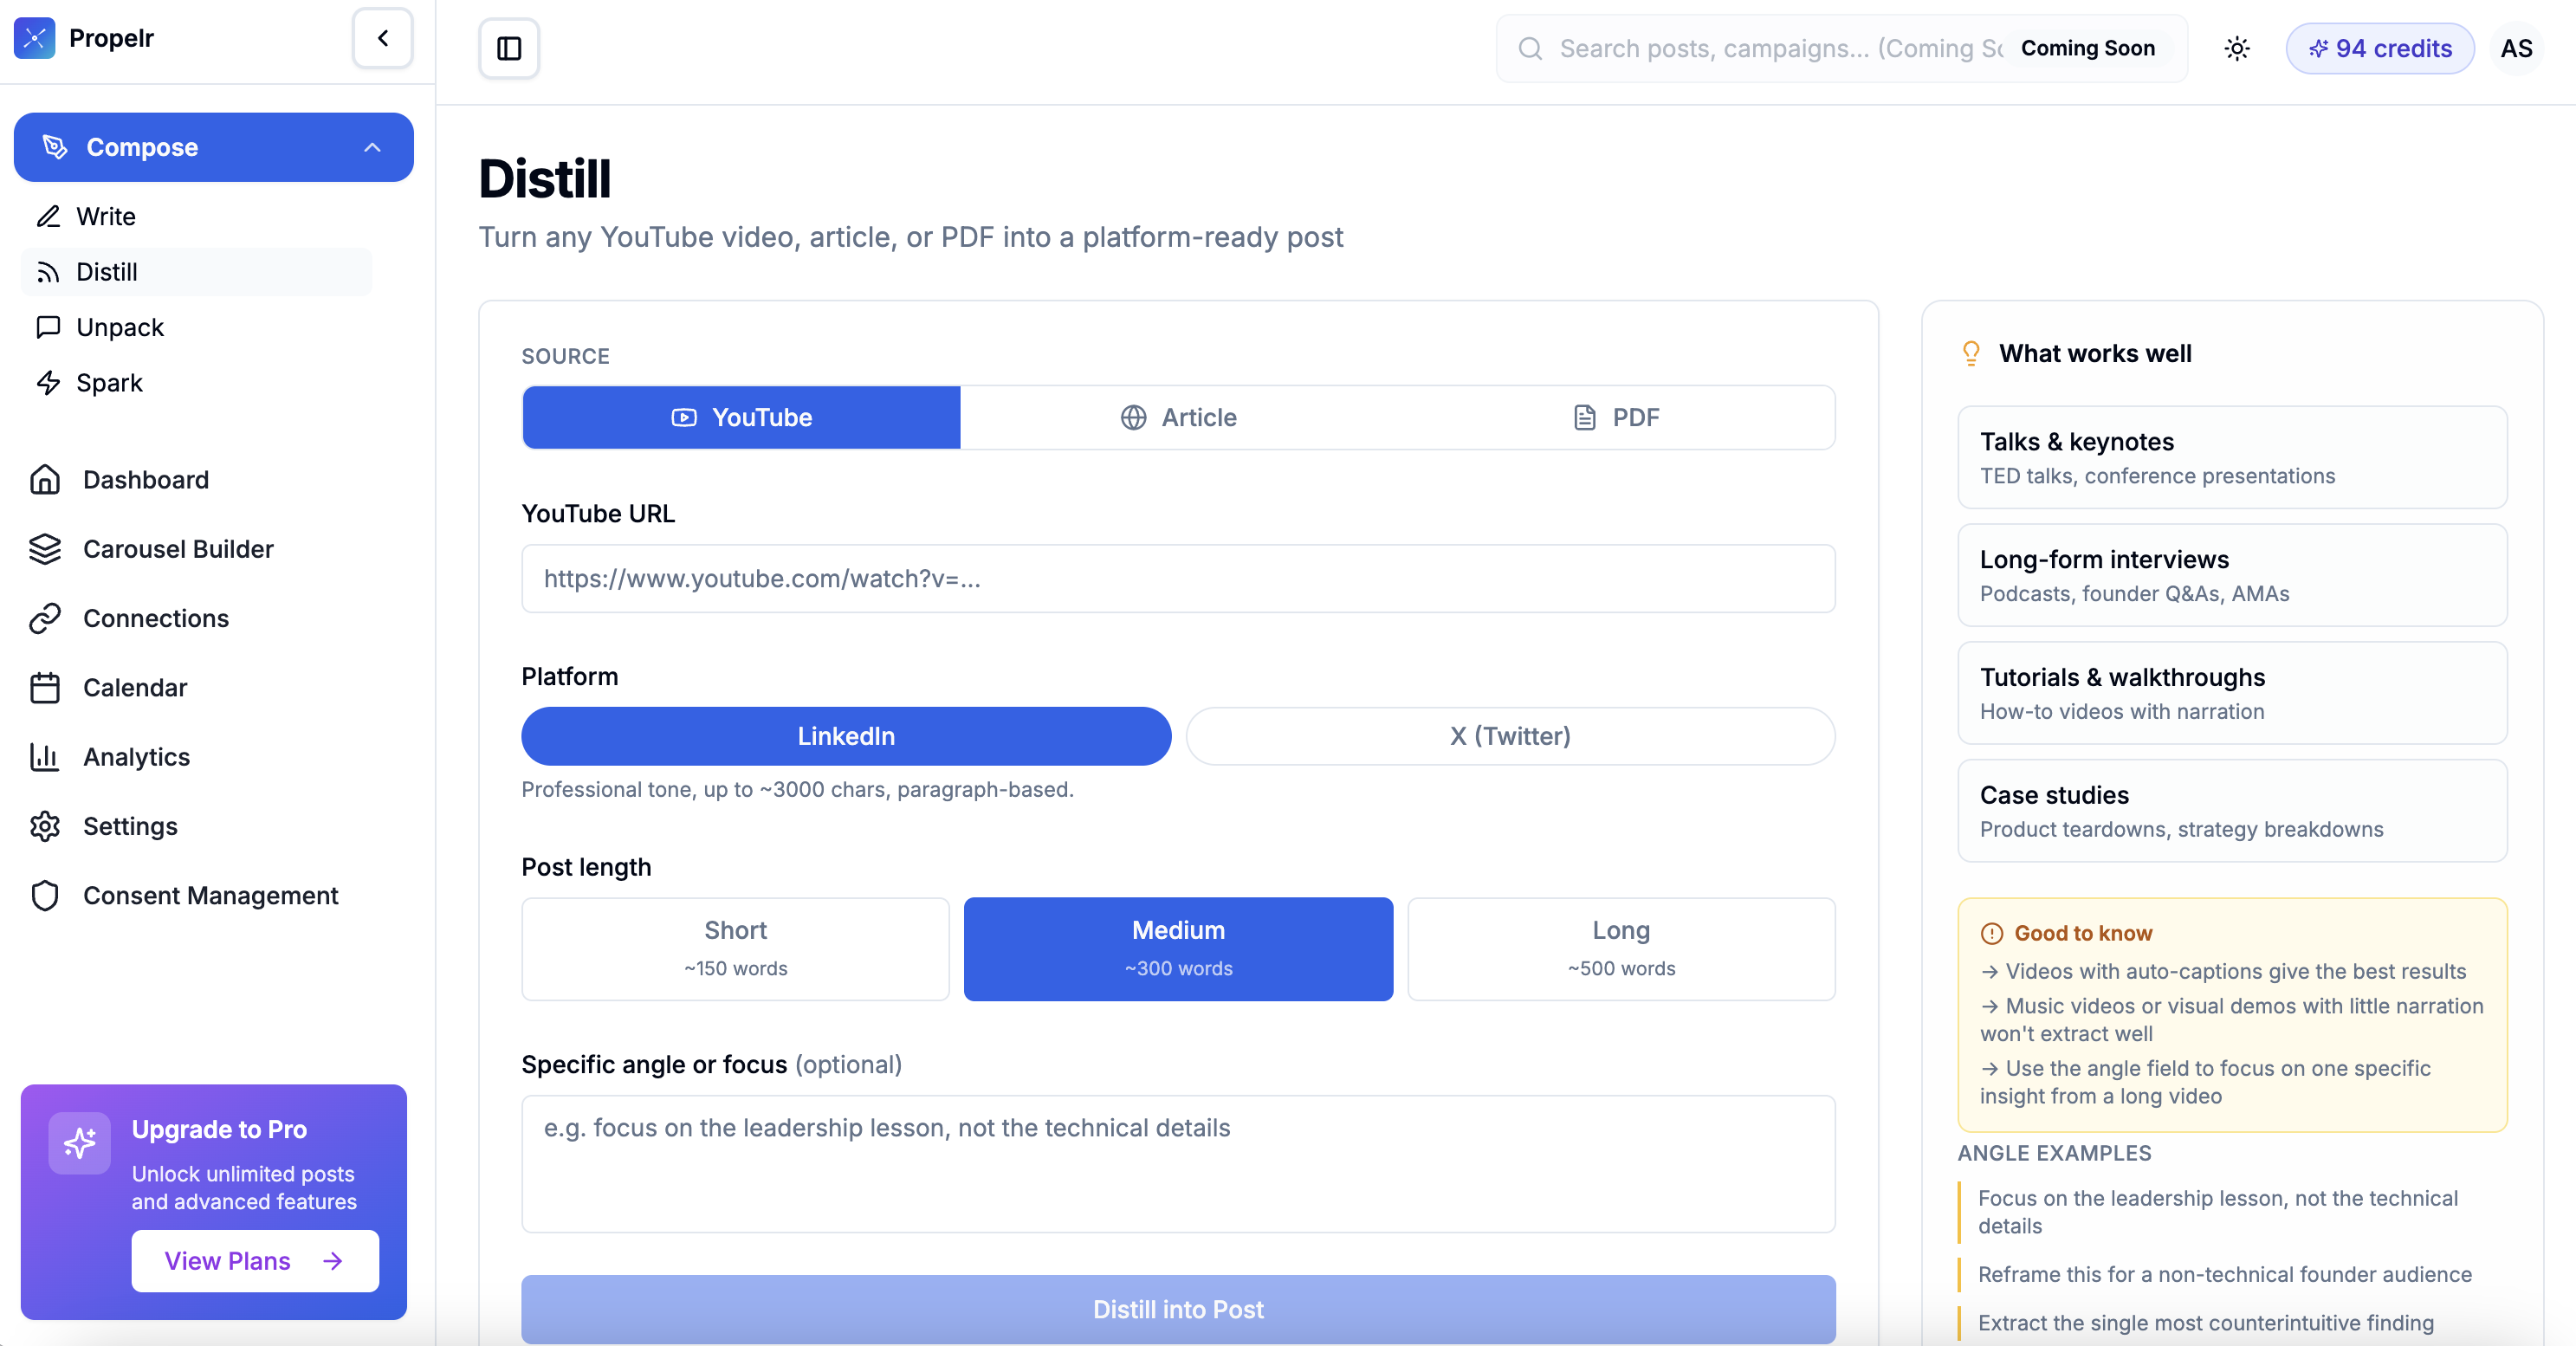This screenshot has height=1346, width=2576.
Task: Choose Long ~500 words post length
Action: (x=1620, y=948)
